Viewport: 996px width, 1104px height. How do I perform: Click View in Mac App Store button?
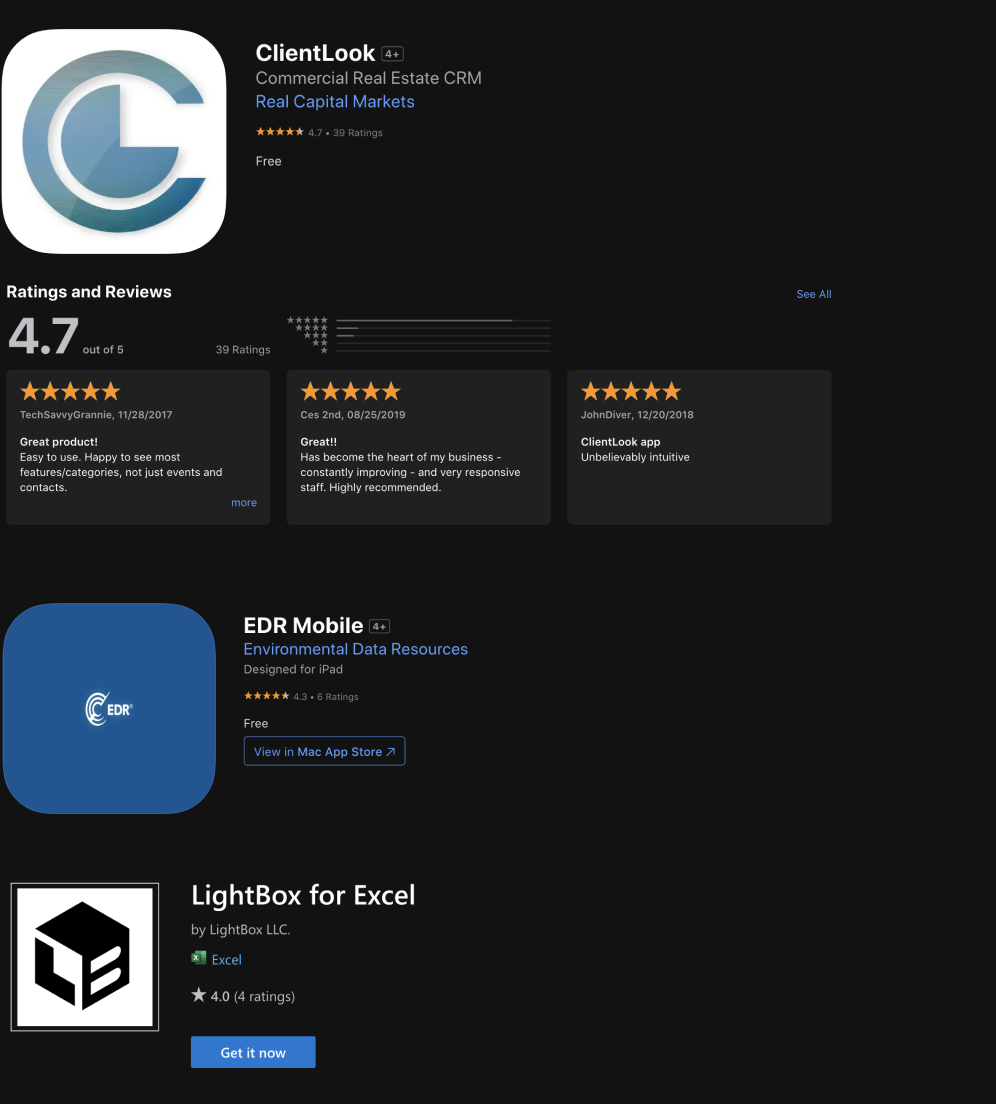(x=324, y=751)
